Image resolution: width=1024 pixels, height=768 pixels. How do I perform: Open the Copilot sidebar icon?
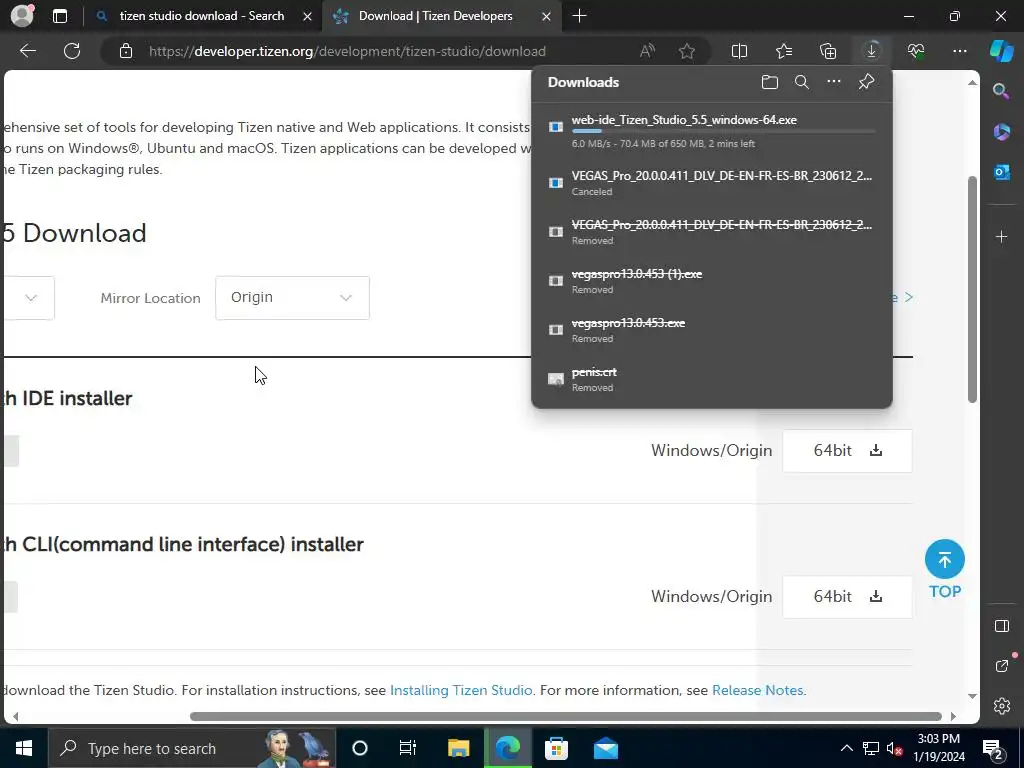(1001, 51)
